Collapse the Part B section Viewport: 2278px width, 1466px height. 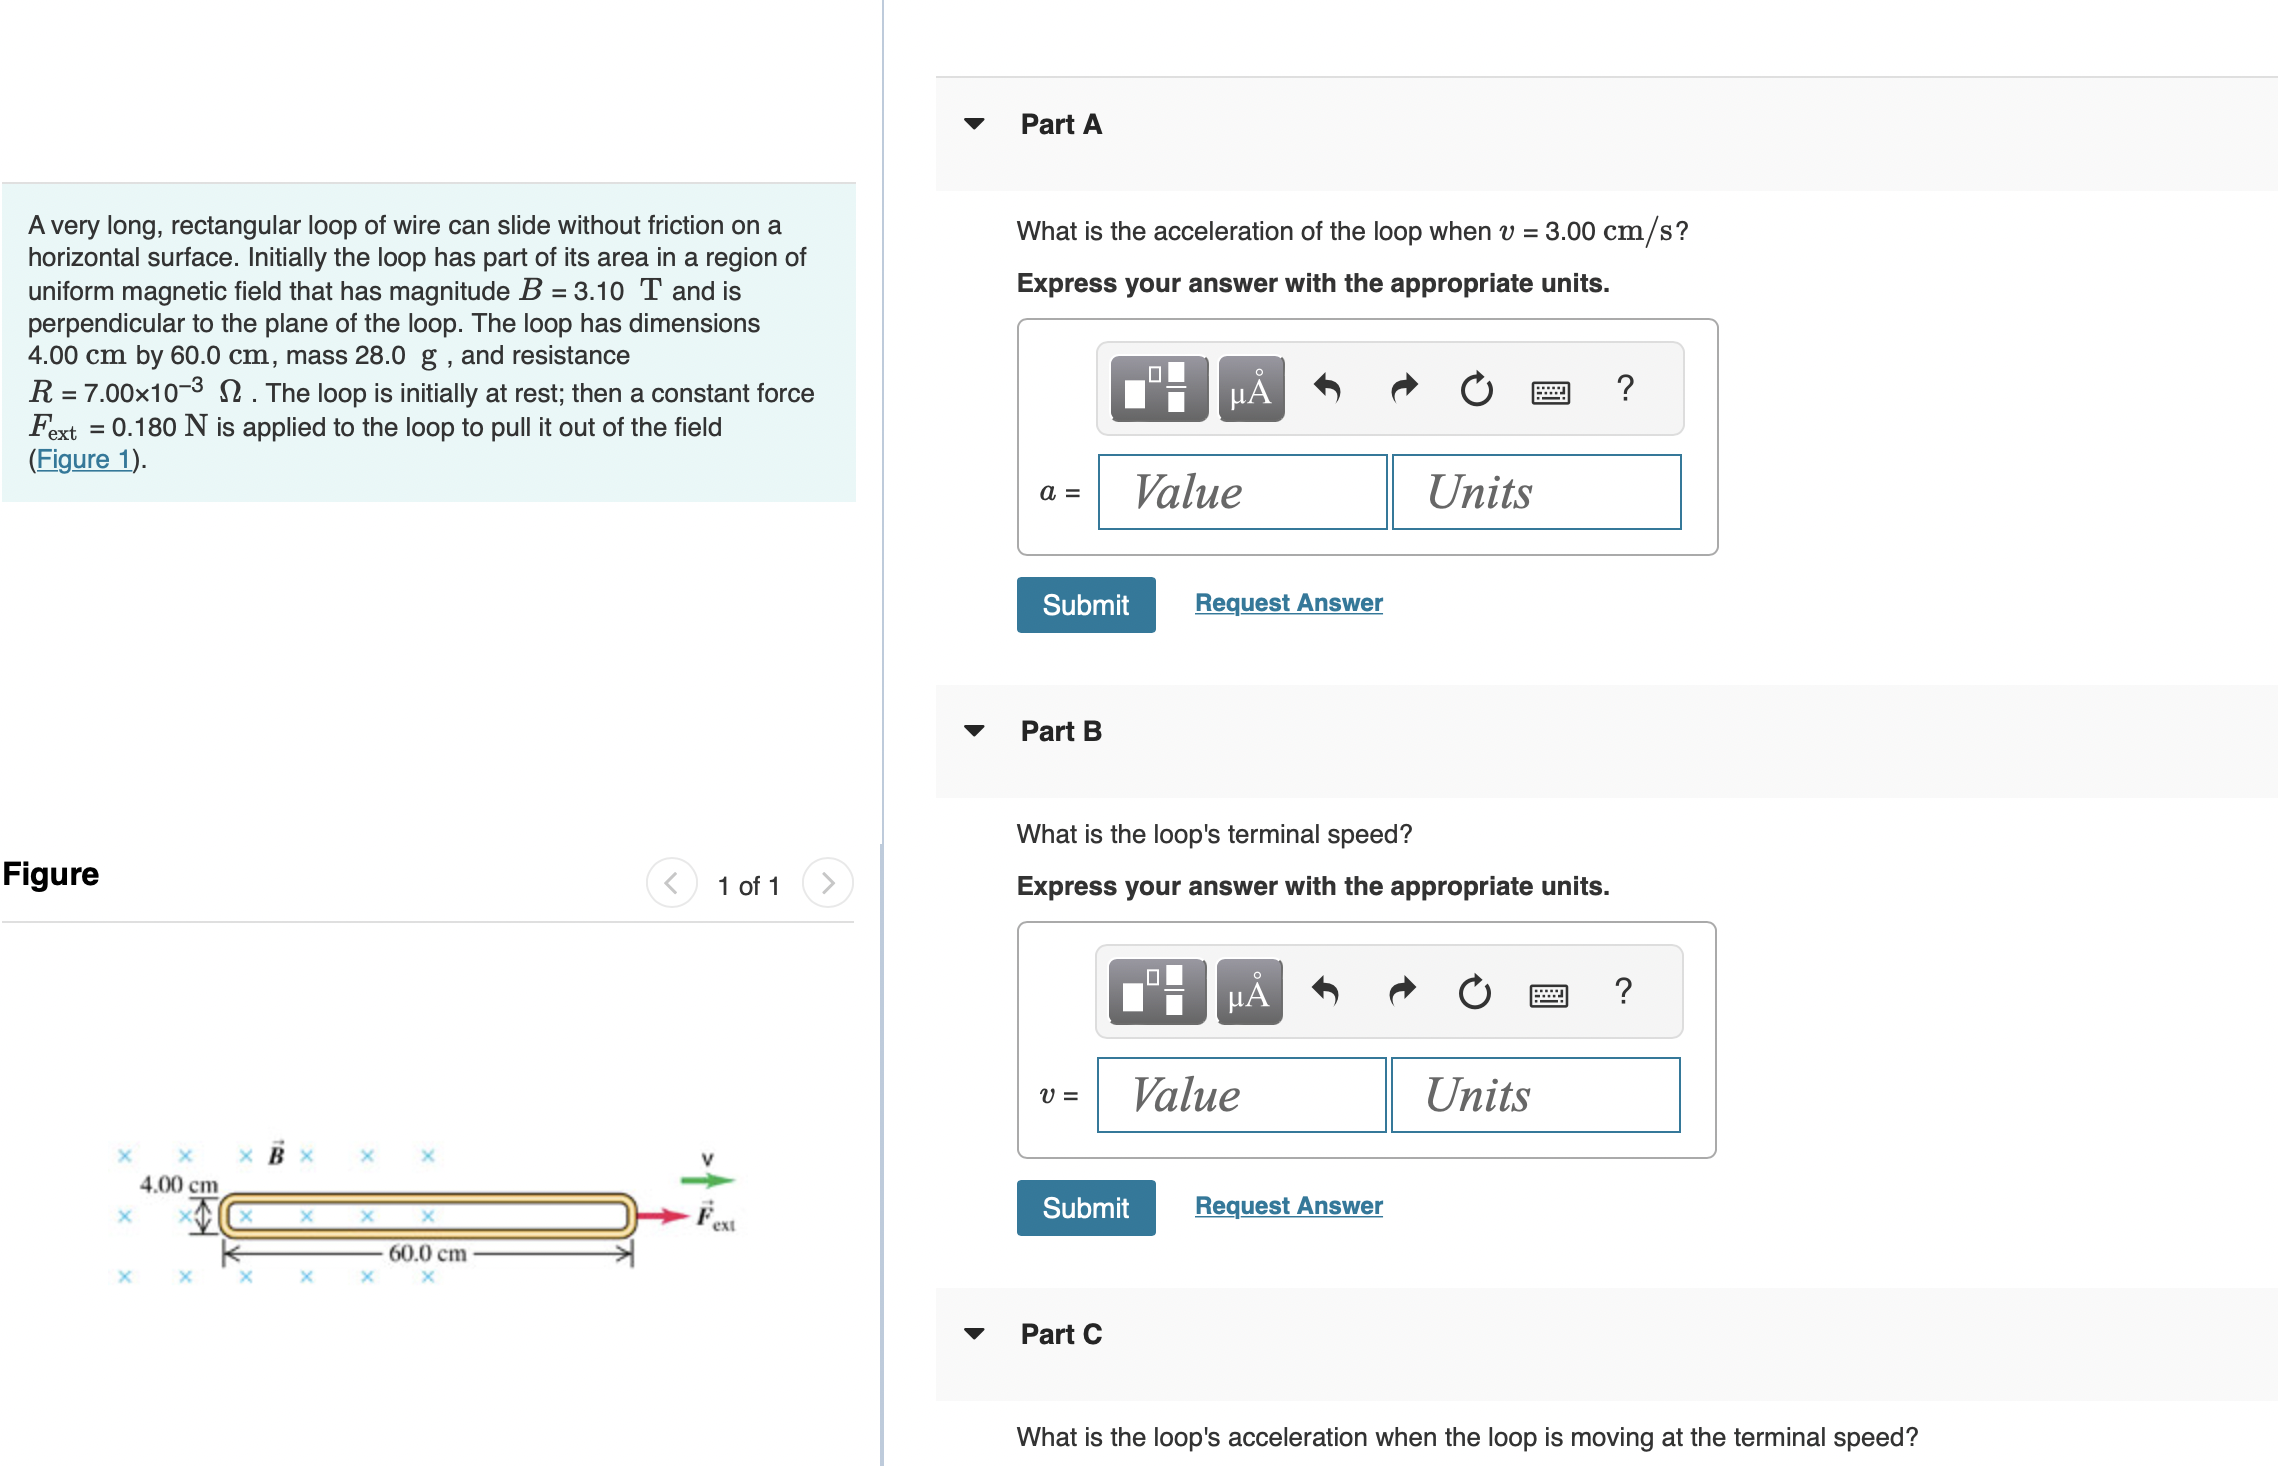(974, 731)
